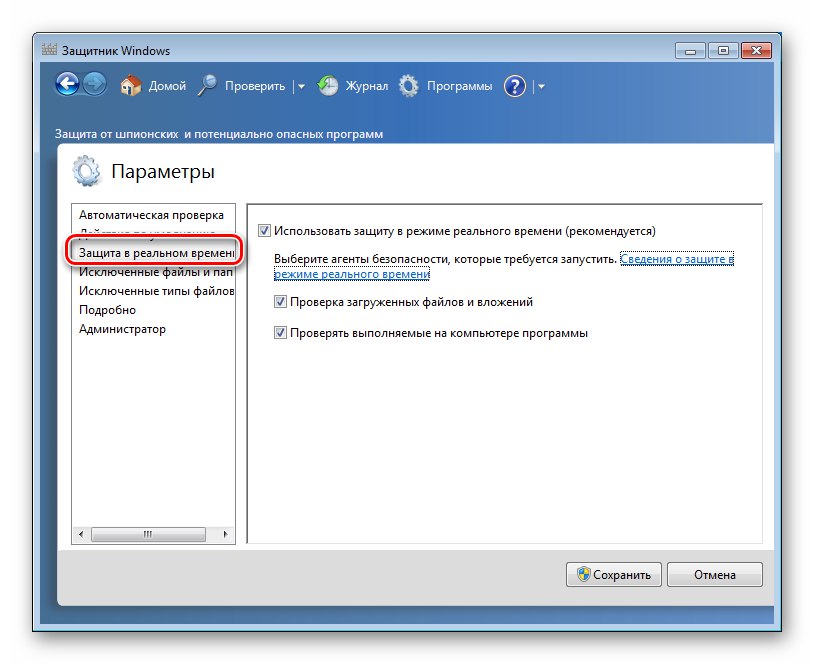The image size is (814, 664).
Task: Select Защита в реальном времени list item
Action: pyautogui.click(x=156, y=253)
